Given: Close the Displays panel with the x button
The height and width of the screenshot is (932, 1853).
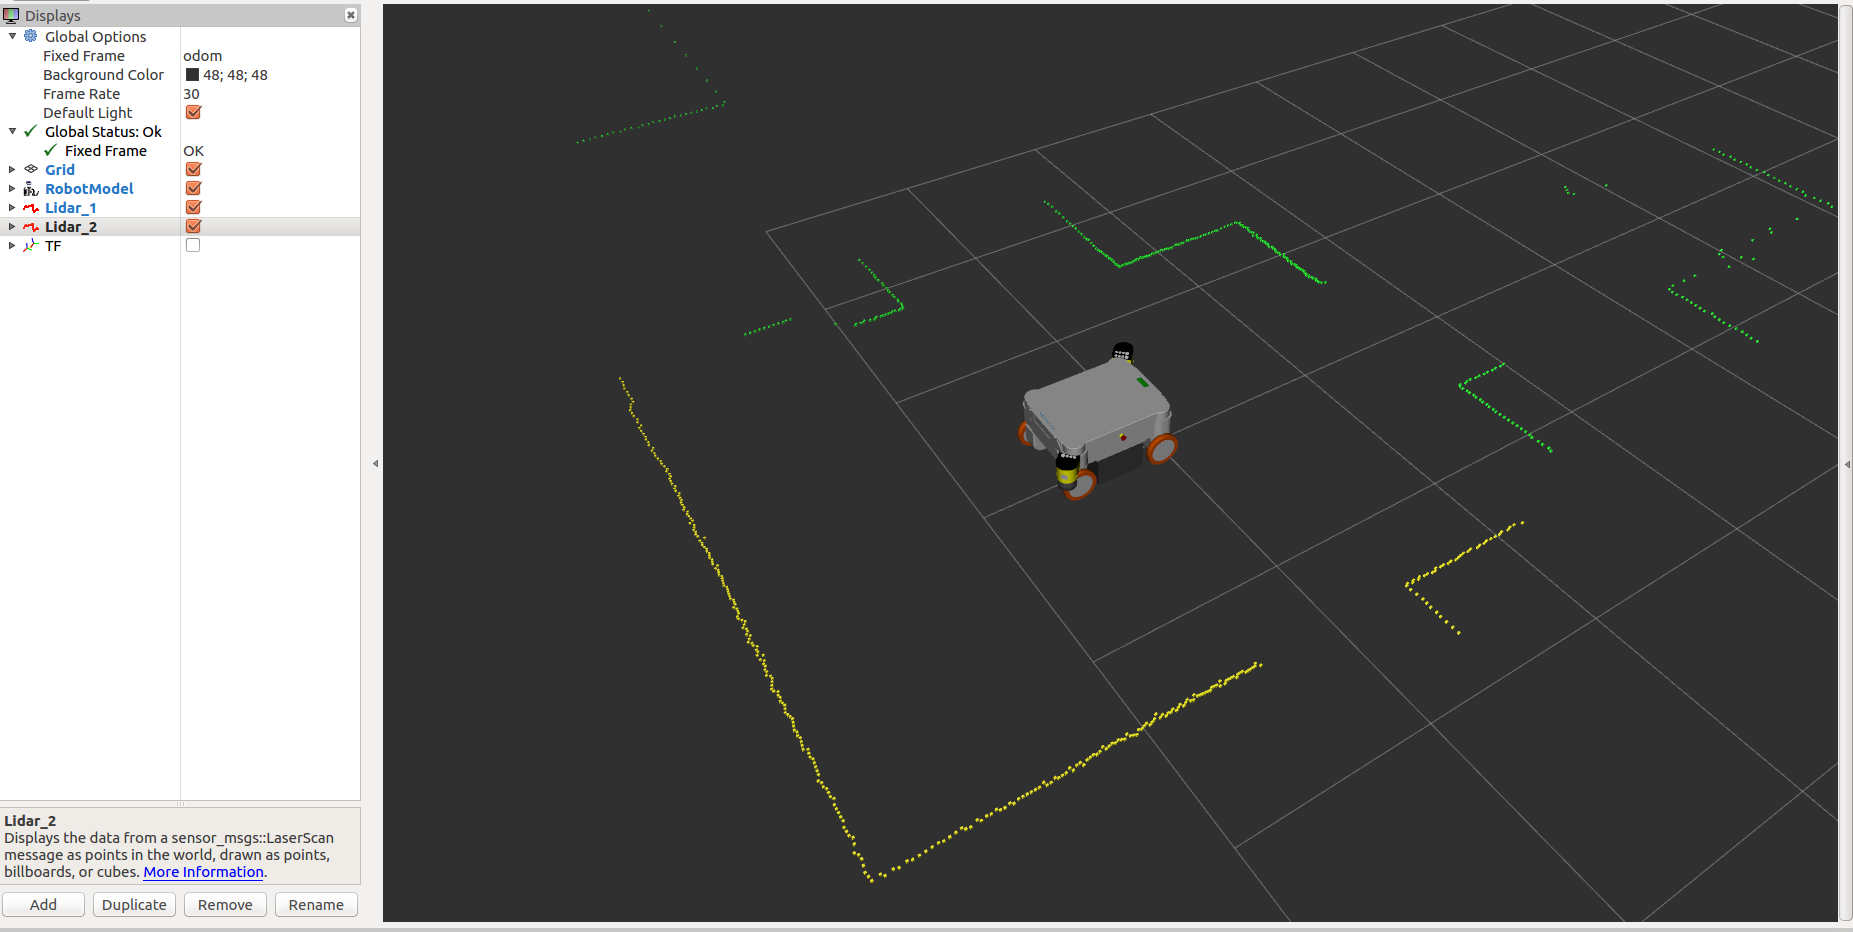Looking at the screenshot, I should (351, 15).
